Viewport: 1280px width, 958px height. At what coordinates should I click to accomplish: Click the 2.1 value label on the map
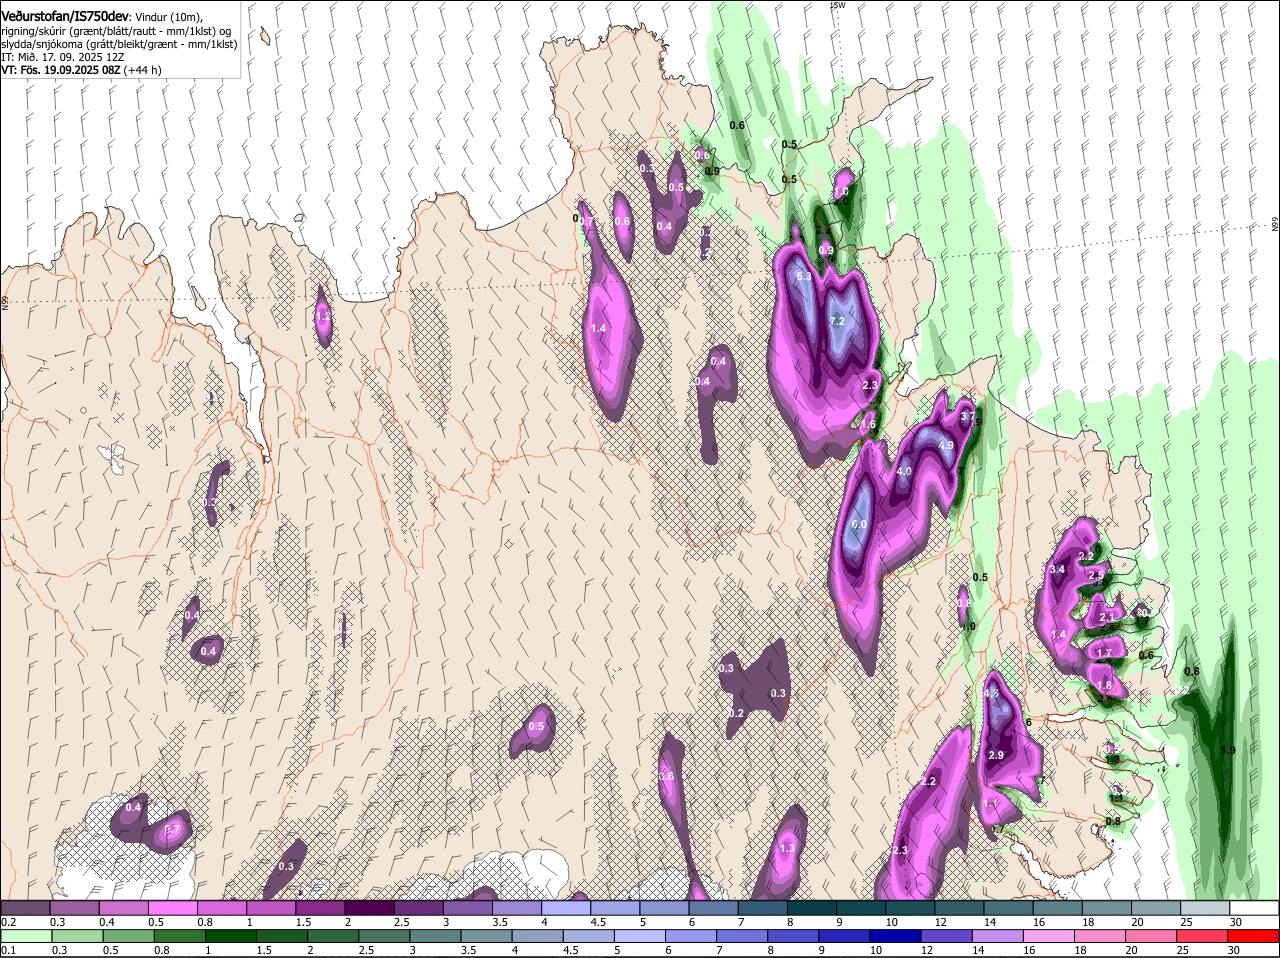click(x=1107, y=618)
